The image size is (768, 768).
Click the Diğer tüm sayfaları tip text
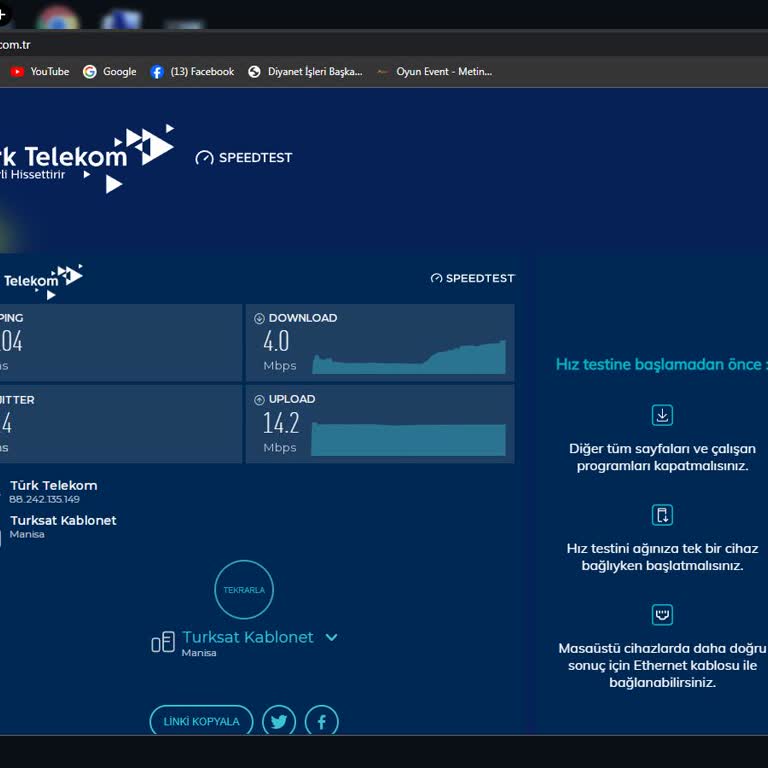(x=662, y=457)
